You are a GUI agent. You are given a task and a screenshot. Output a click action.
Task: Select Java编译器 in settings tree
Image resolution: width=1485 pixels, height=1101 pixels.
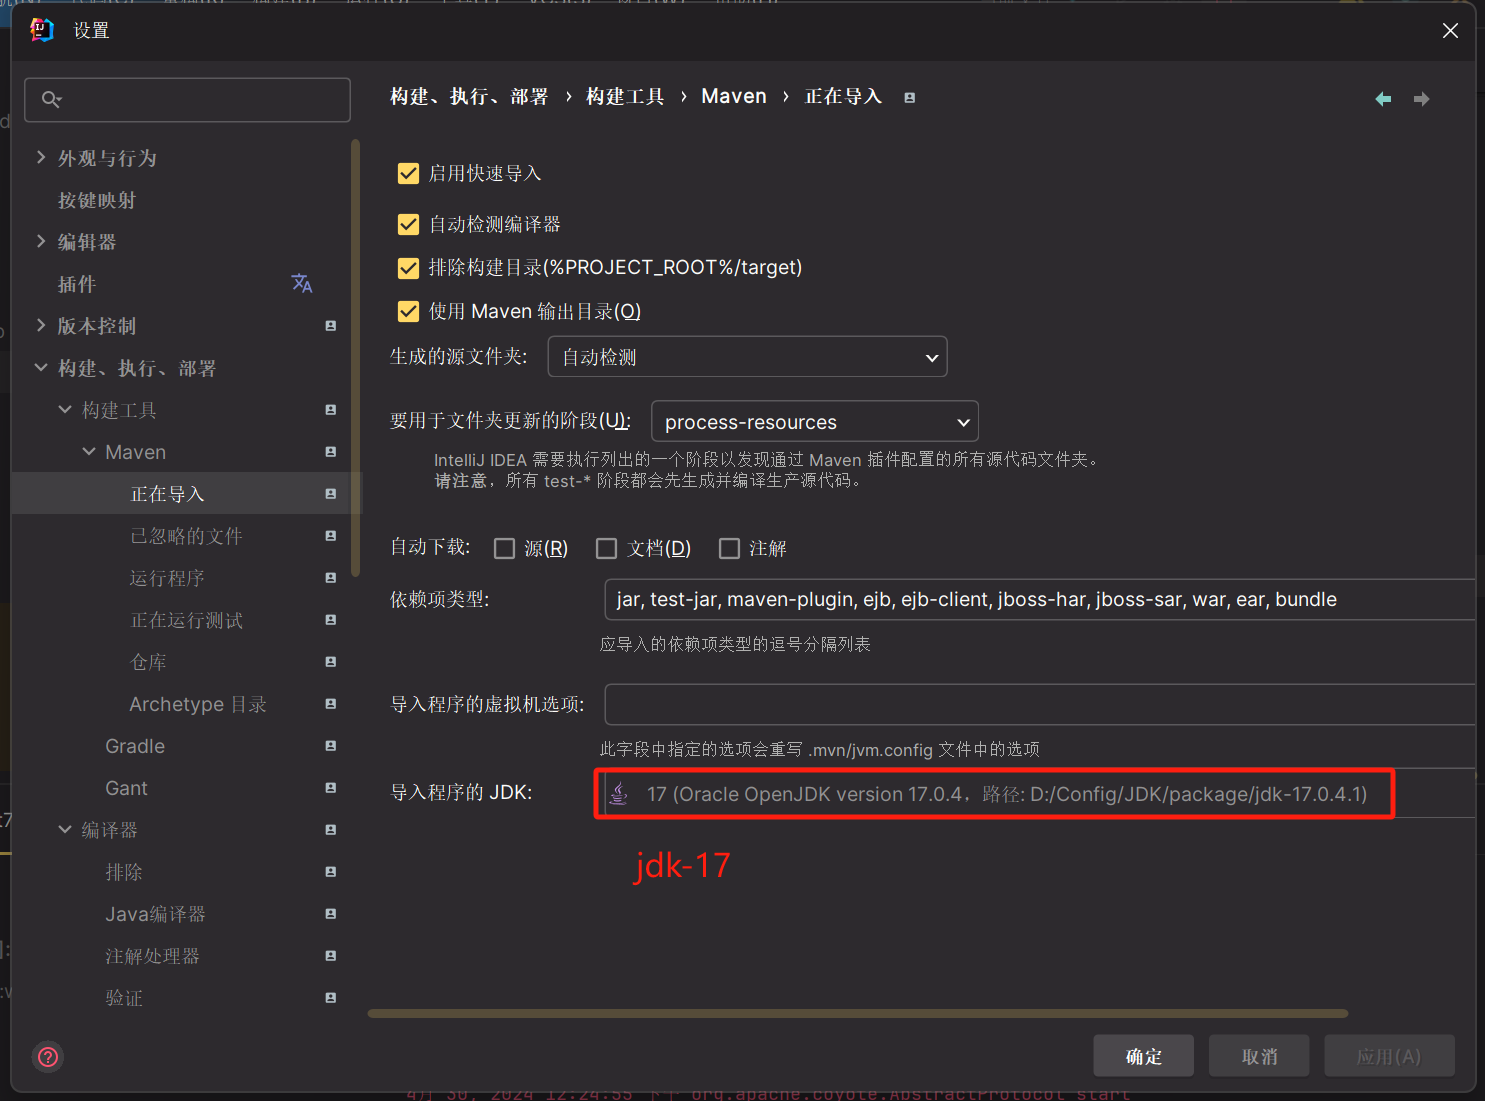pos(156,914)
